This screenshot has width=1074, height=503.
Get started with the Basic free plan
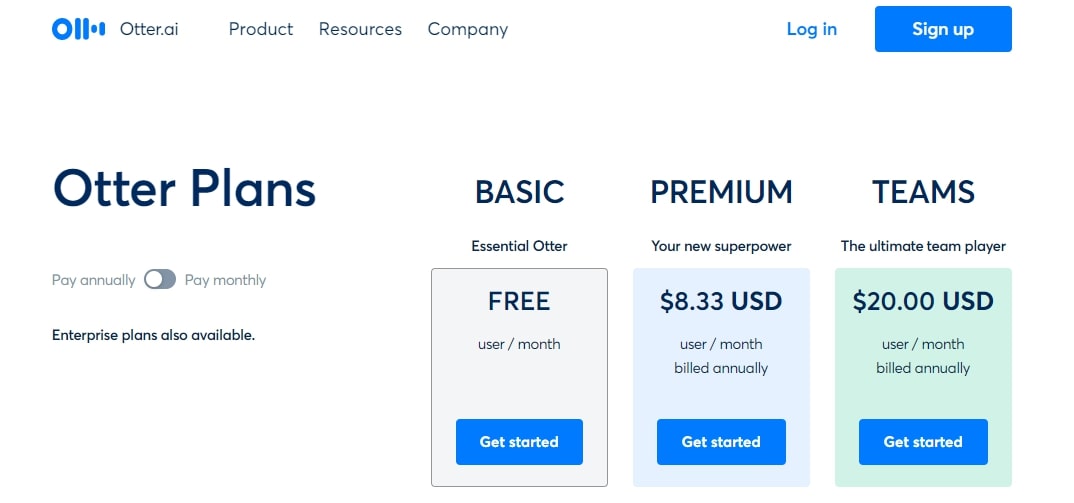click(519, 442)
